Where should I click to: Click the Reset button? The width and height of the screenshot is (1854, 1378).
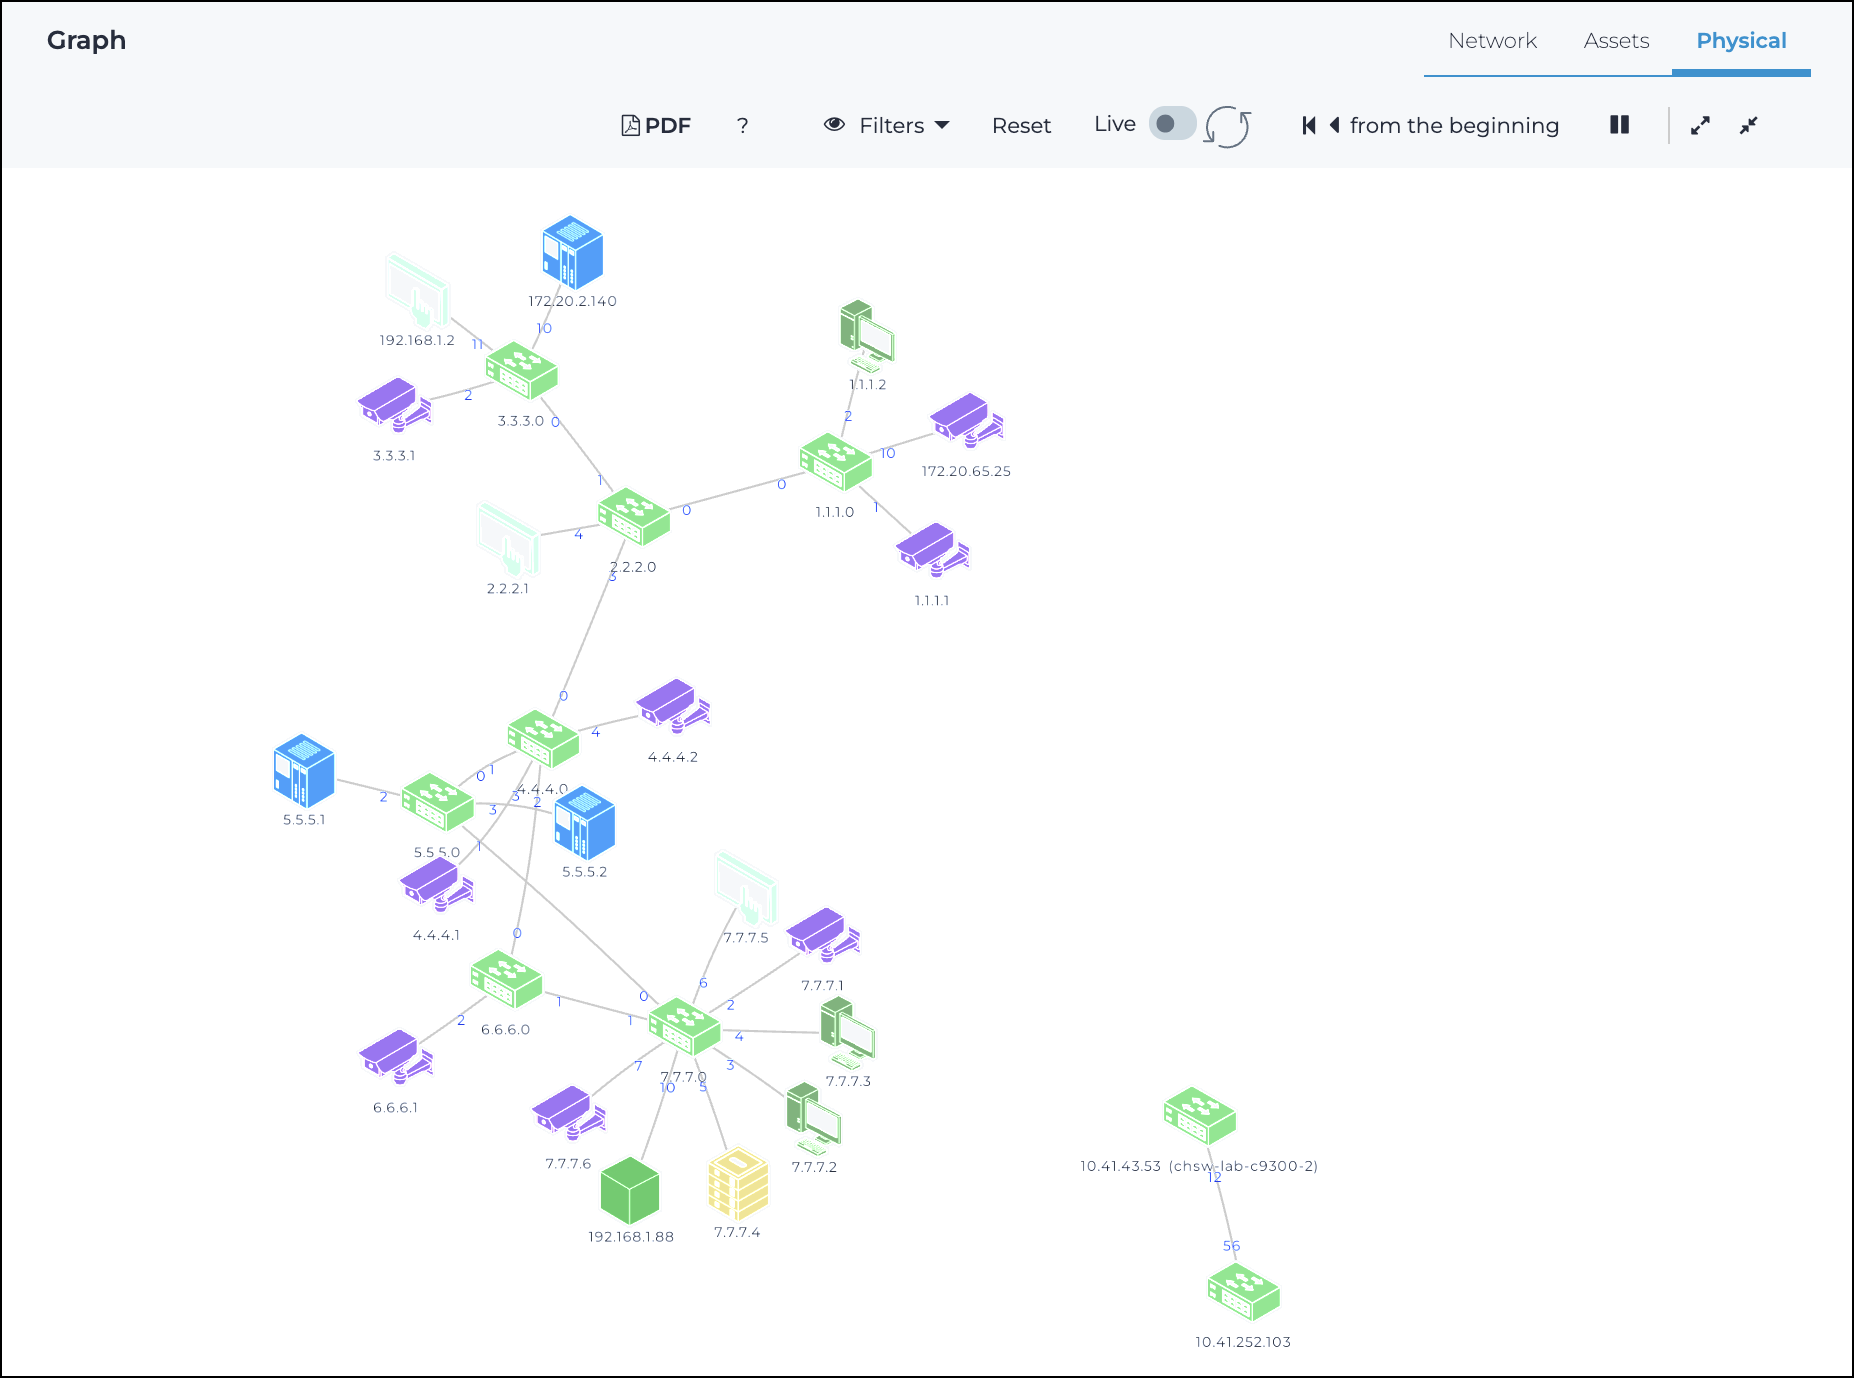point(1021,125)
